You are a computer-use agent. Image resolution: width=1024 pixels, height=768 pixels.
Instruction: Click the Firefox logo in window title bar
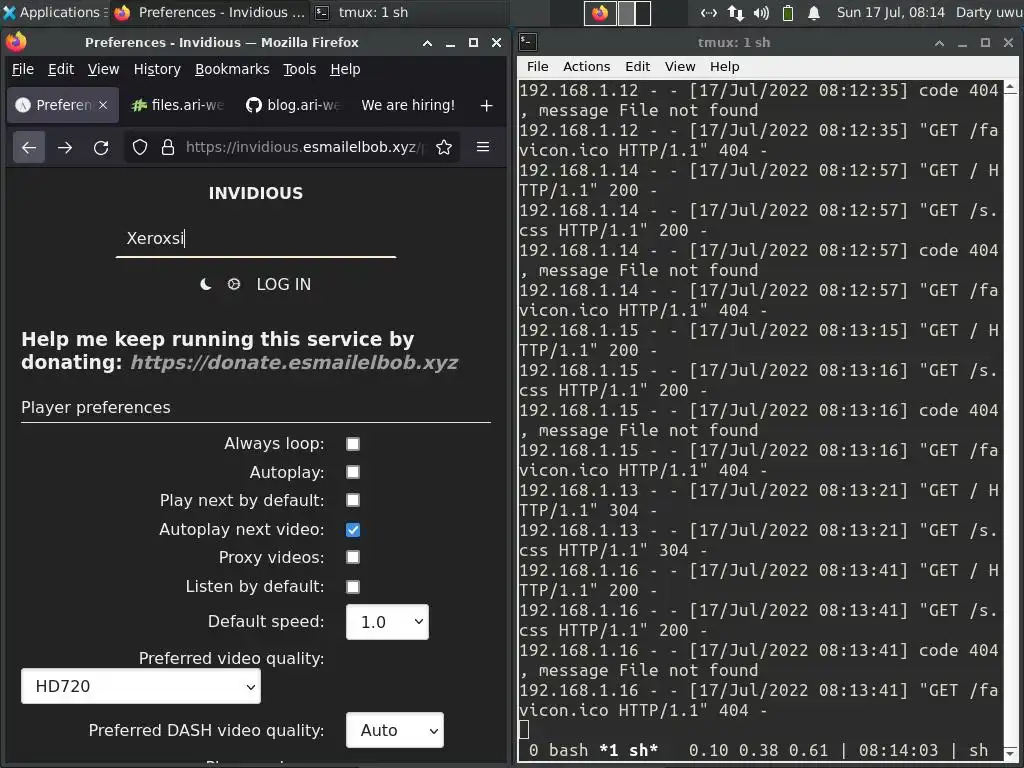(x=16, y=42)
